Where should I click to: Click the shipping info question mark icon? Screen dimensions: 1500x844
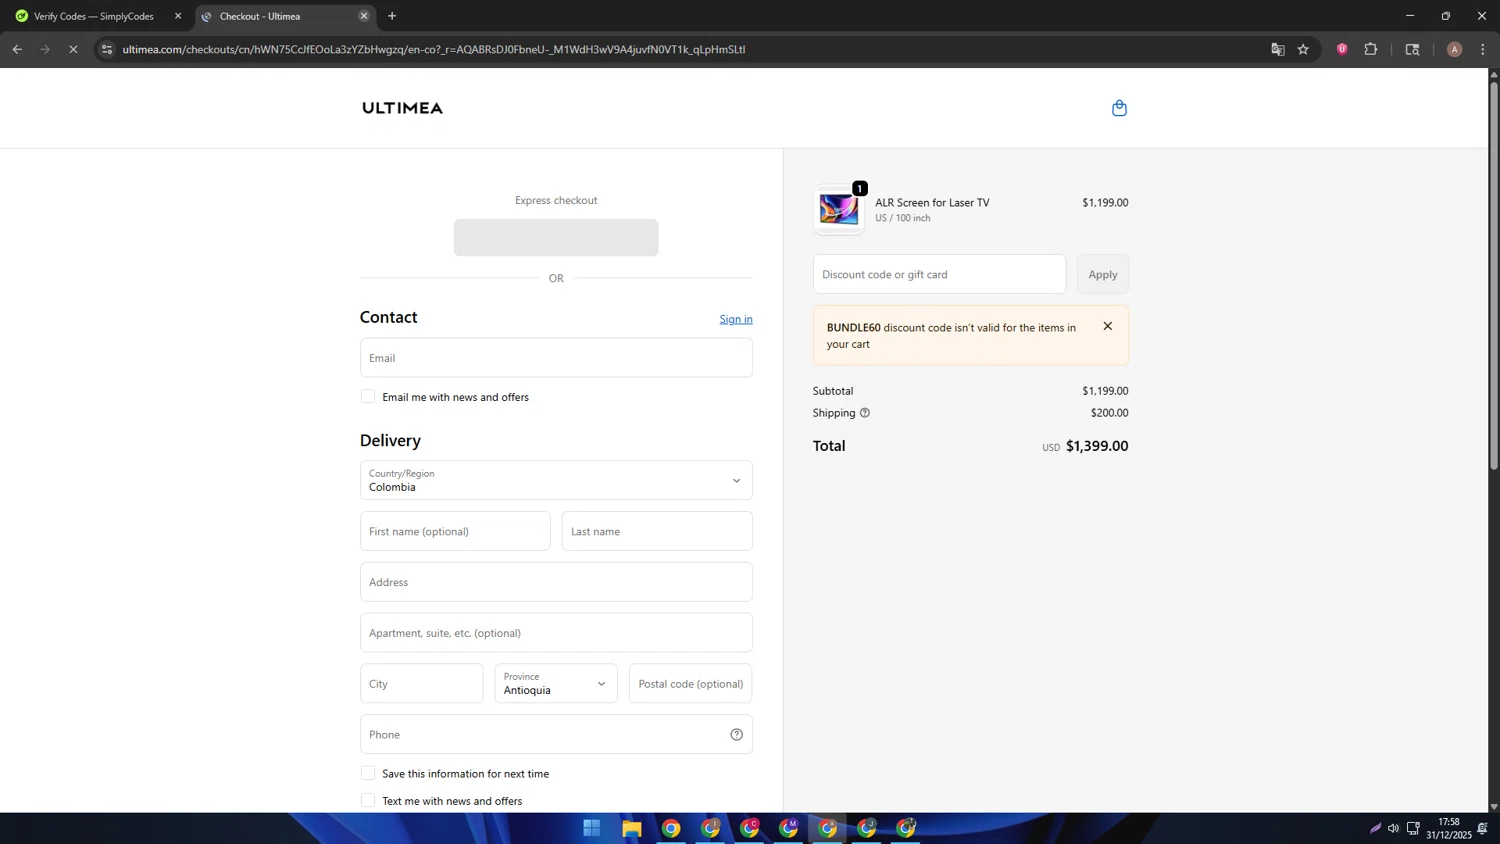coord(865,413)
